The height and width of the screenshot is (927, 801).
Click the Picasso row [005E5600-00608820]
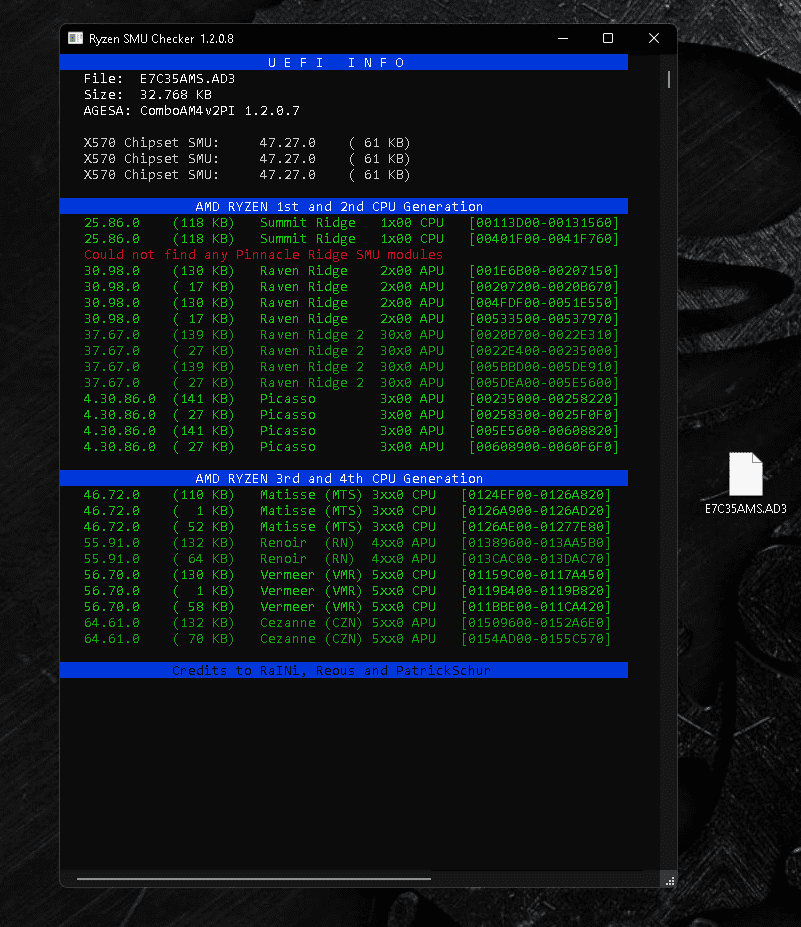coord(351,430)
